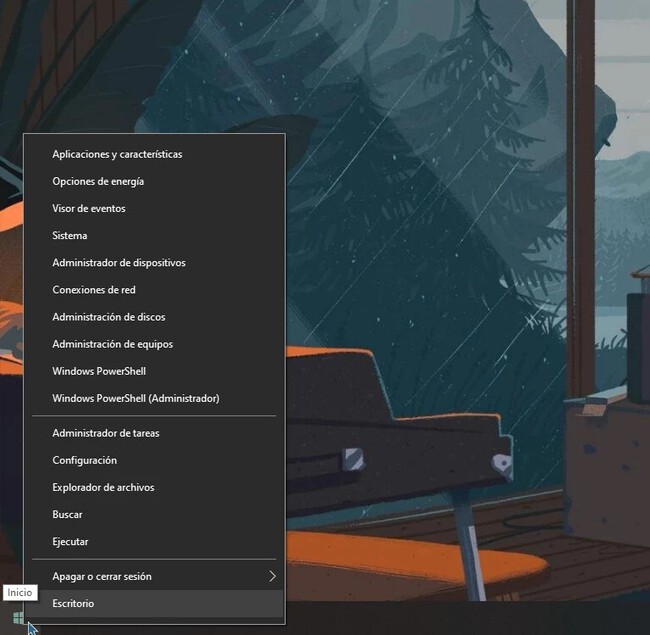Screen dimensions: 650x635
Task: Select the Buscar entry
Action: click(154, 515)
